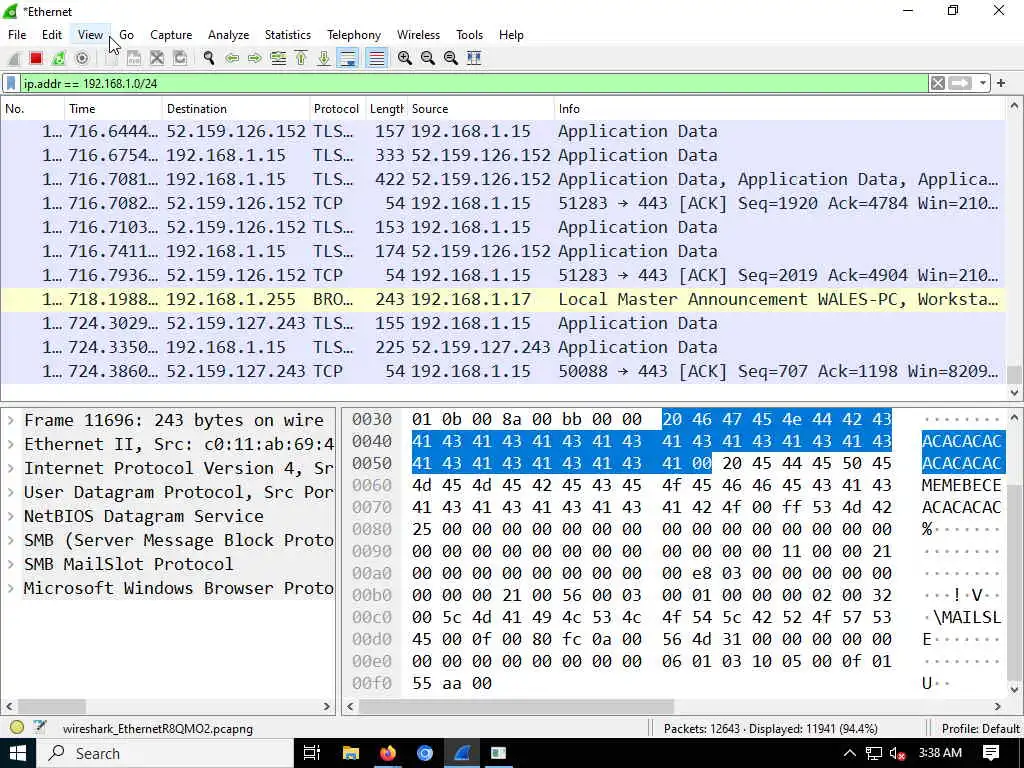Click the capture file properties pencil icon

click(x=40, y=728)
